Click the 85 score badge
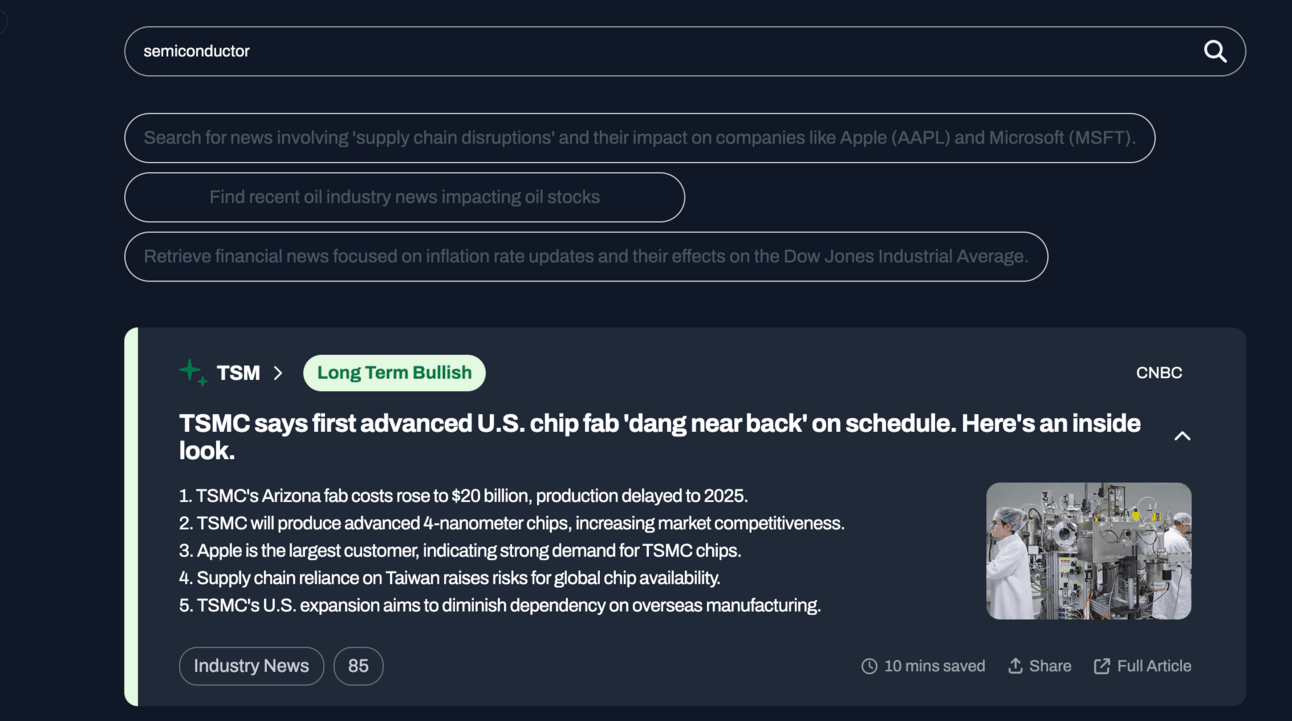 tap(358, 666)
